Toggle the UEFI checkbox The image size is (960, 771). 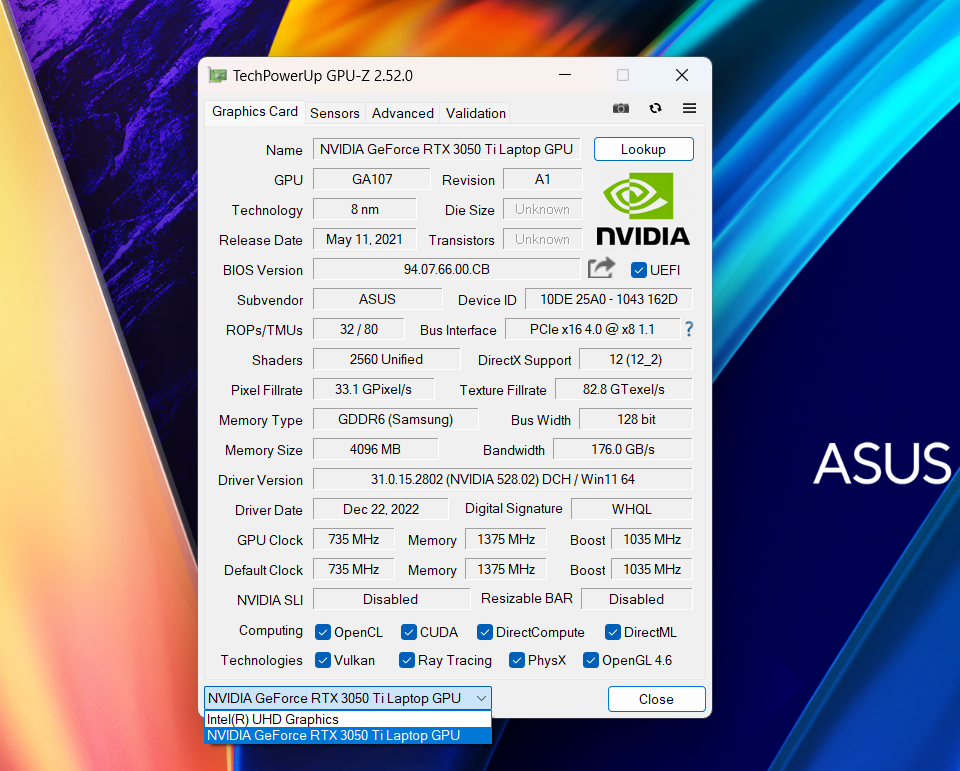(639, 270)
